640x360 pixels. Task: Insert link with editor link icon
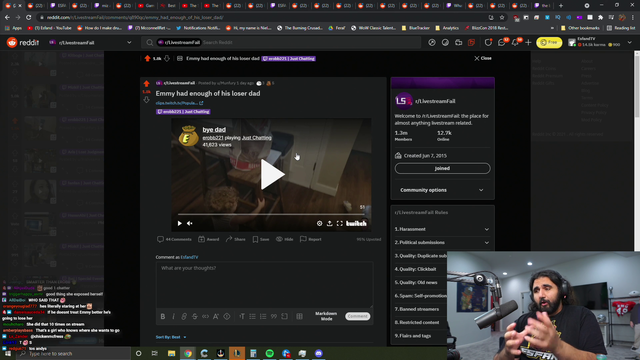184,316
